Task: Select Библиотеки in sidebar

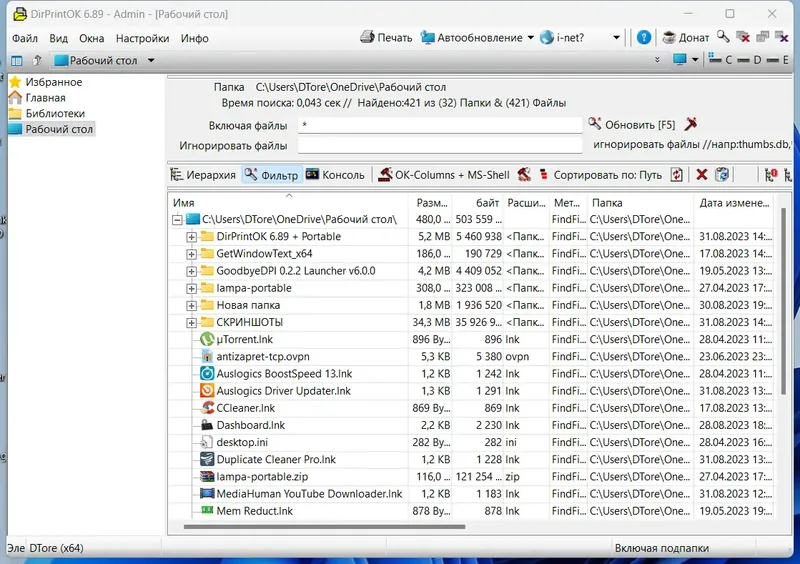Action: (x=55, y=113)
